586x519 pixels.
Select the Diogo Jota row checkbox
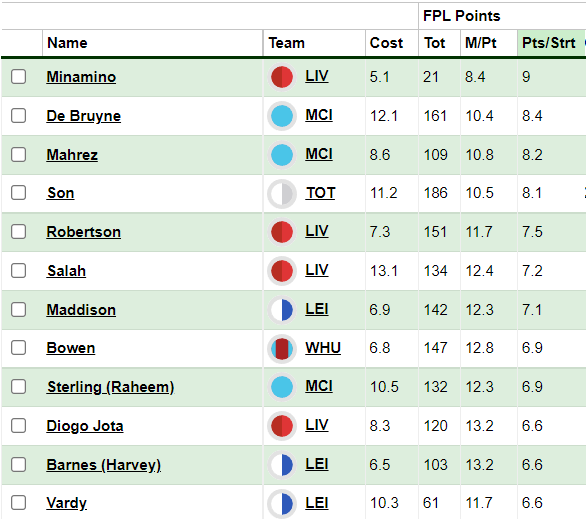pyautogui.click(x=18, y=426)
